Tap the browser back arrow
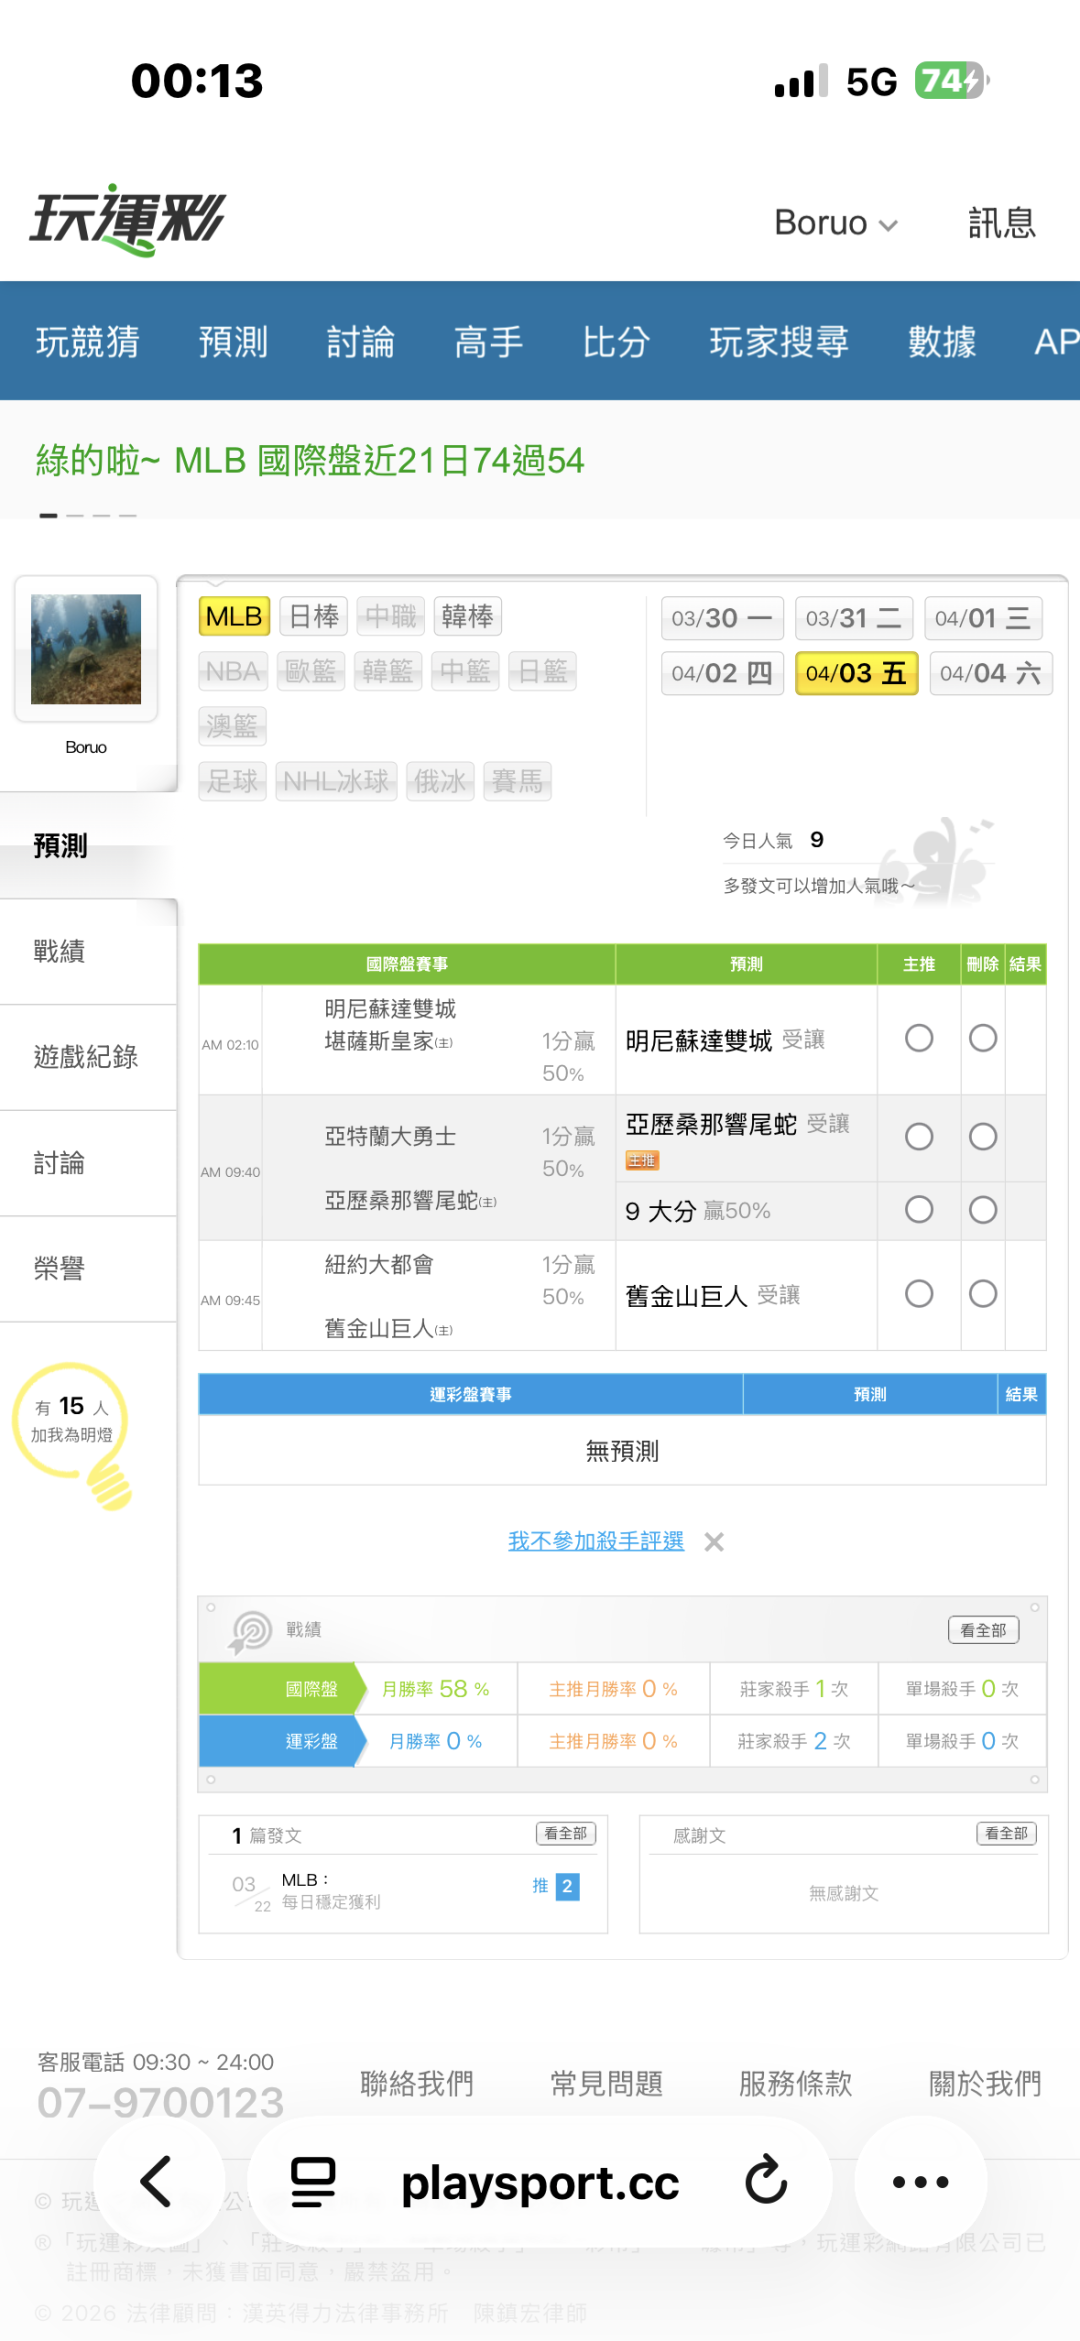Image resolution: width=1080 pixels, height=2341 pixels. tap(157, 2182)
